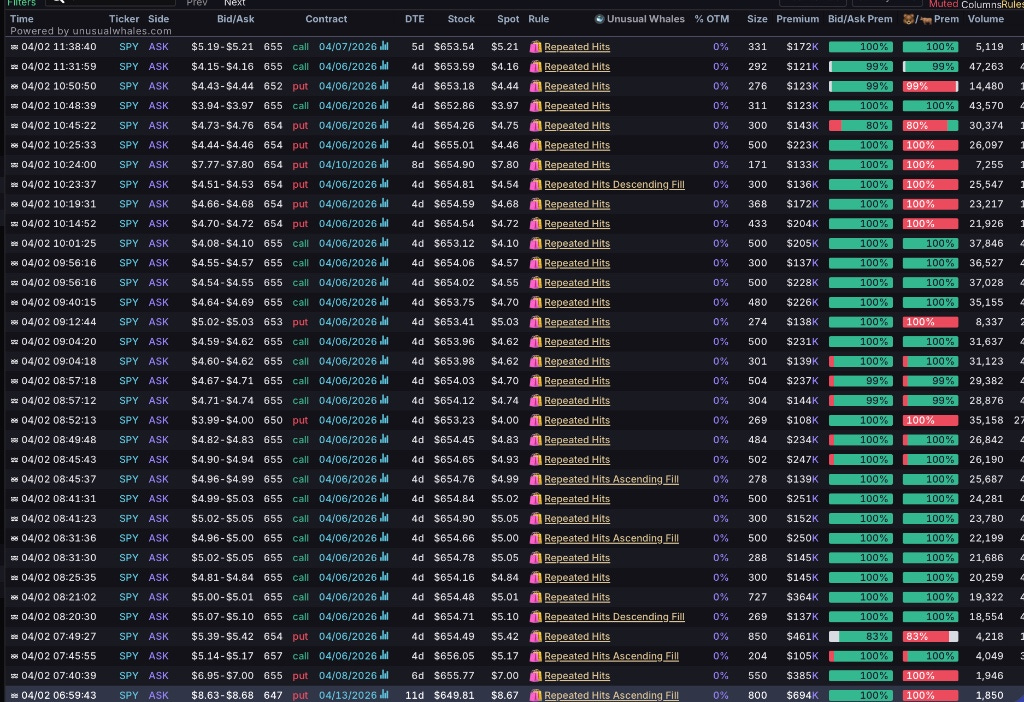Click shopping bag rule icon in 08:49:48 row
Image resolution: width=1024 pixels, height=702 pixels.
(x=536, y=439)
